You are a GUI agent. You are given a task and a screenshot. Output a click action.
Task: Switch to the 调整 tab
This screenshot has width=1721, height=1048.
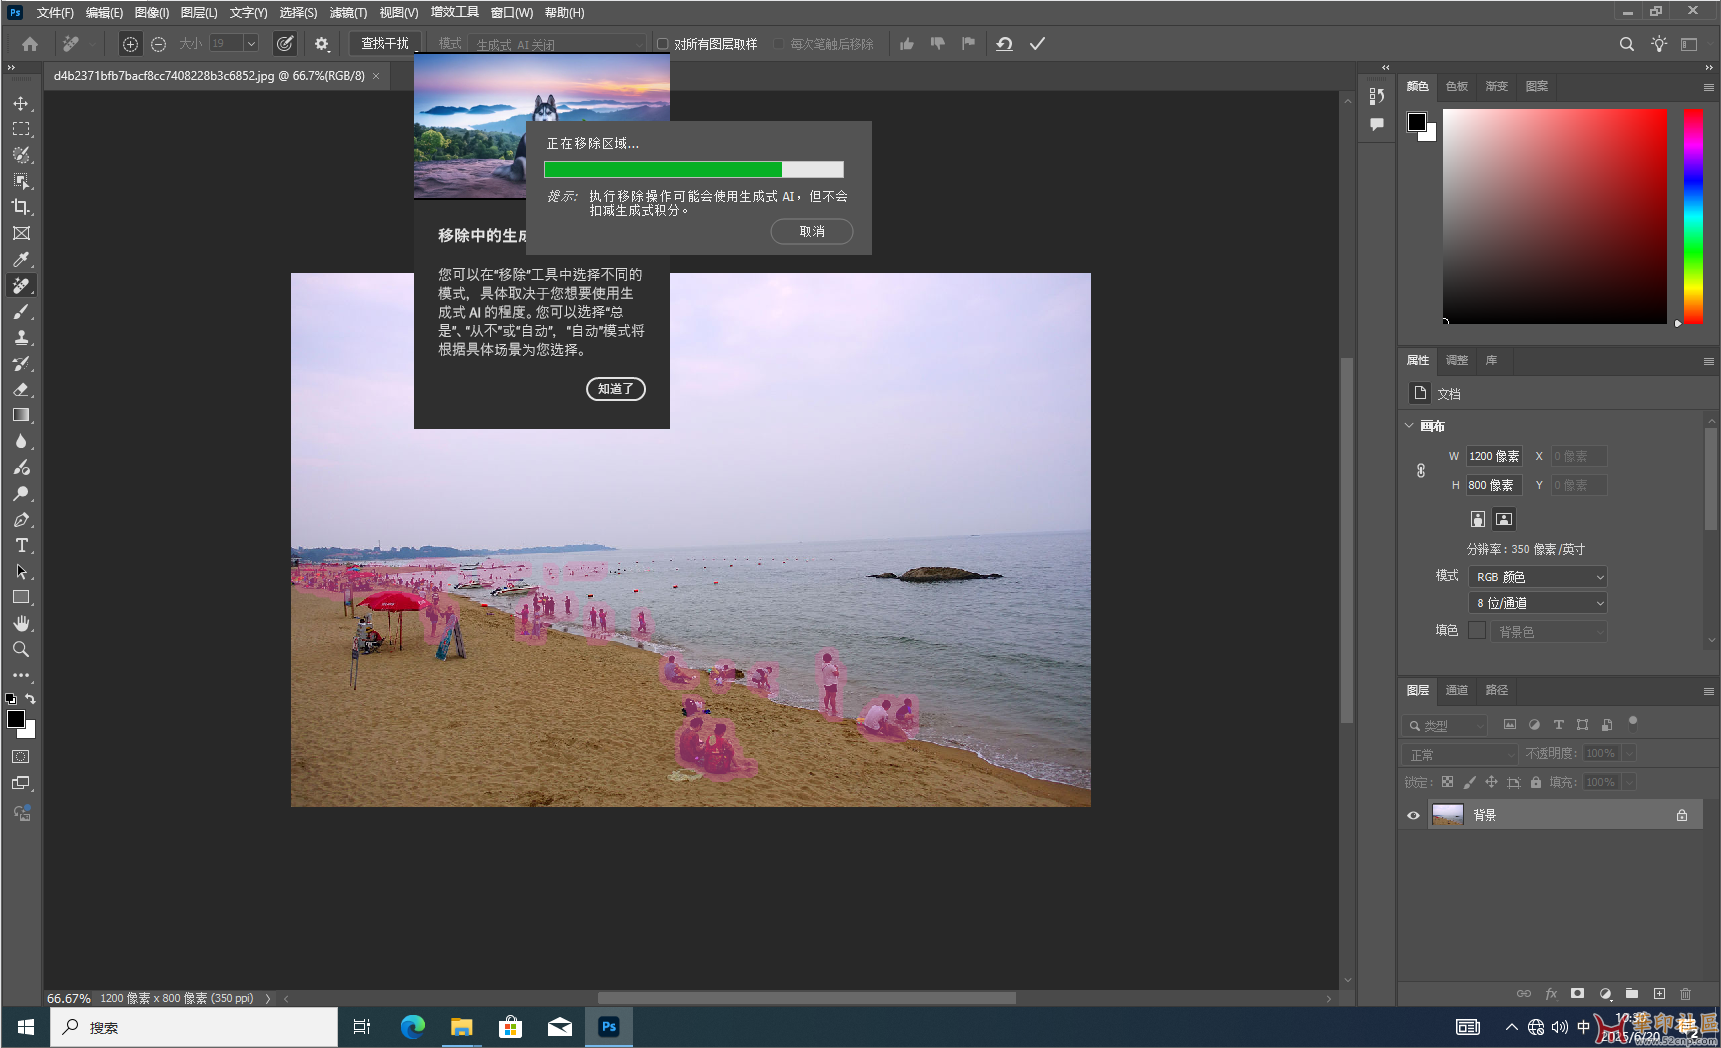click(1457, 361)
